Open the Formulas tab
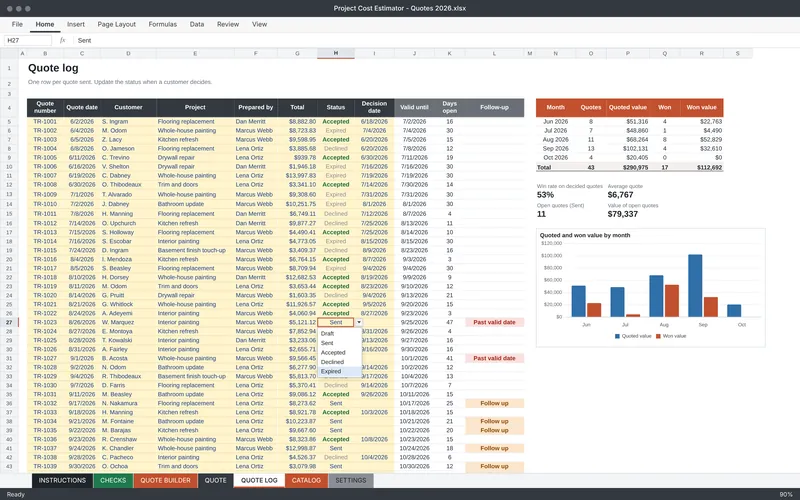The height and width of the screenshot is (500, 800). pyautogui.click(x=162, y=24)
